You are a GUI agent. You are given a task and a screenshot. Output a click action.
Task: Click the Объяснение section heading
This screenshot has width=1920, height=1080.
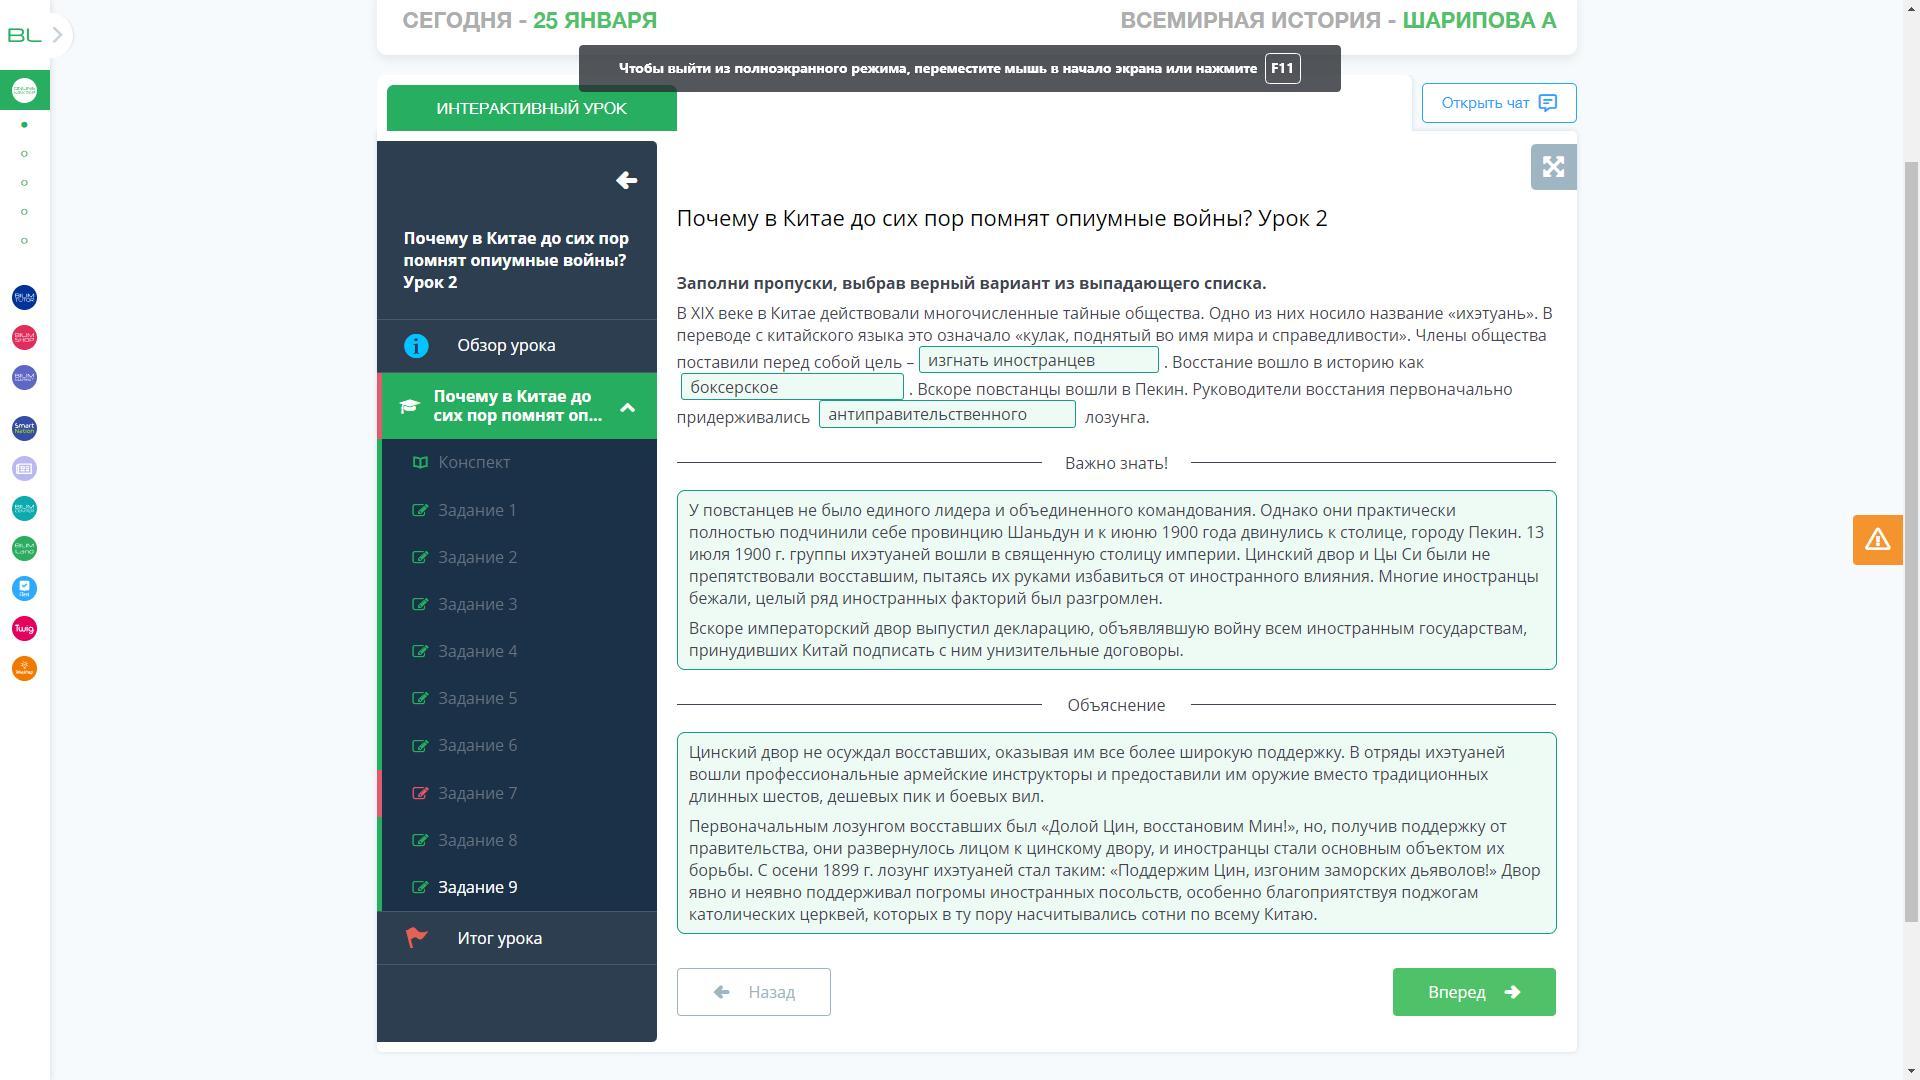tap(1116, 705)
